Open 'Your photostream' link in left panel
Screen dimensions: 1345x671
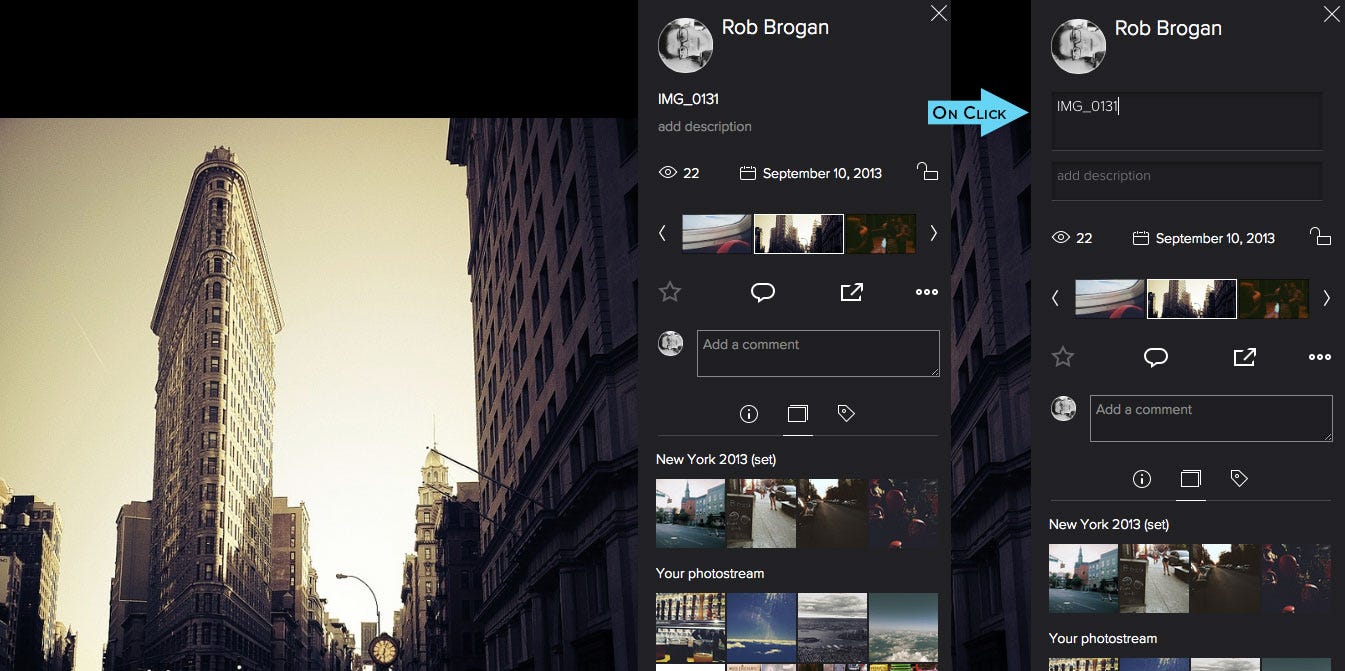tap(710, 574)
